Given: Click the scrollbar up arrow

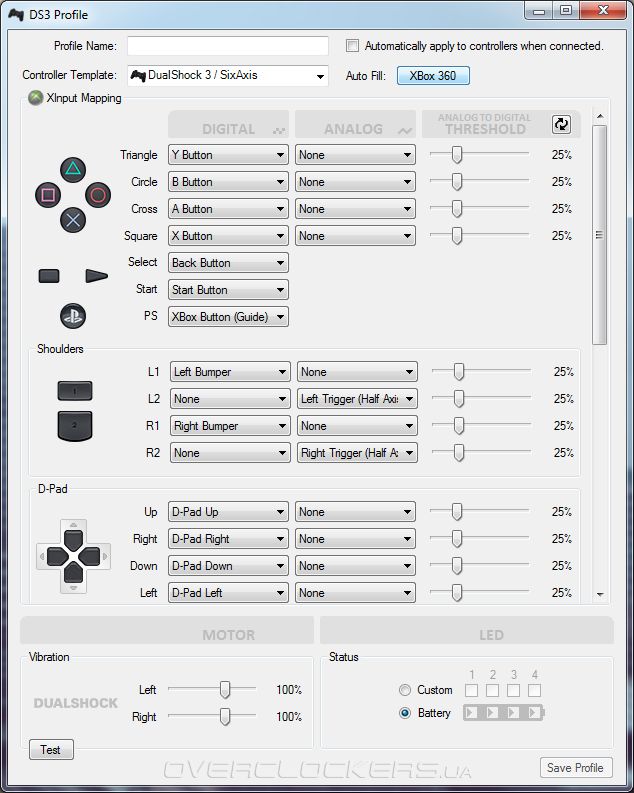Looking at the screenshot, I should 600,116.
